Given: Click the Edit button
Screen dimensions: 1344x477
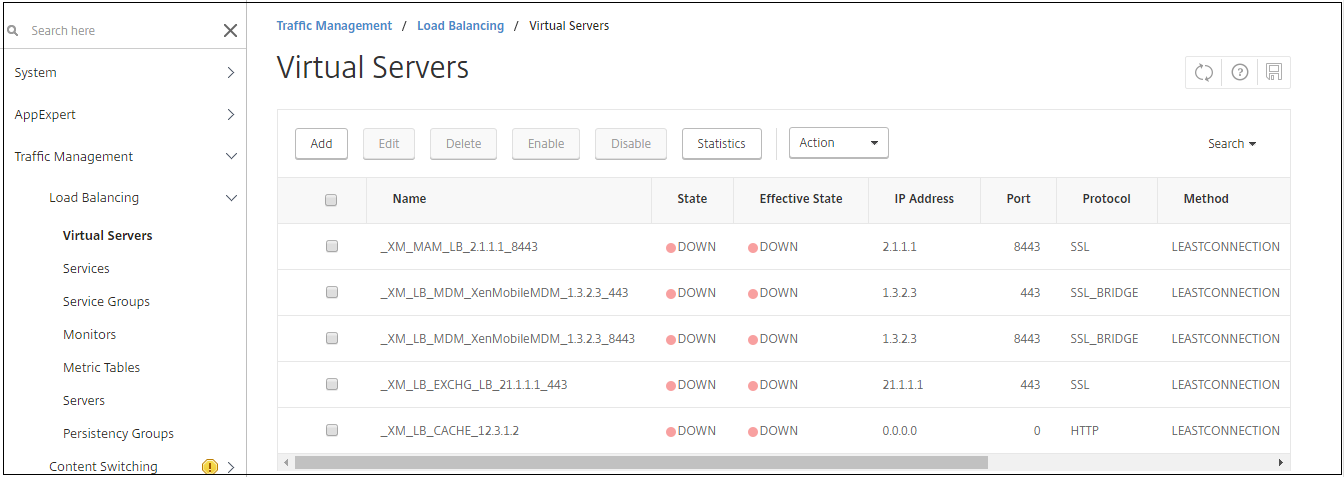Looking at the screenshot, I should tap(389, 144).
